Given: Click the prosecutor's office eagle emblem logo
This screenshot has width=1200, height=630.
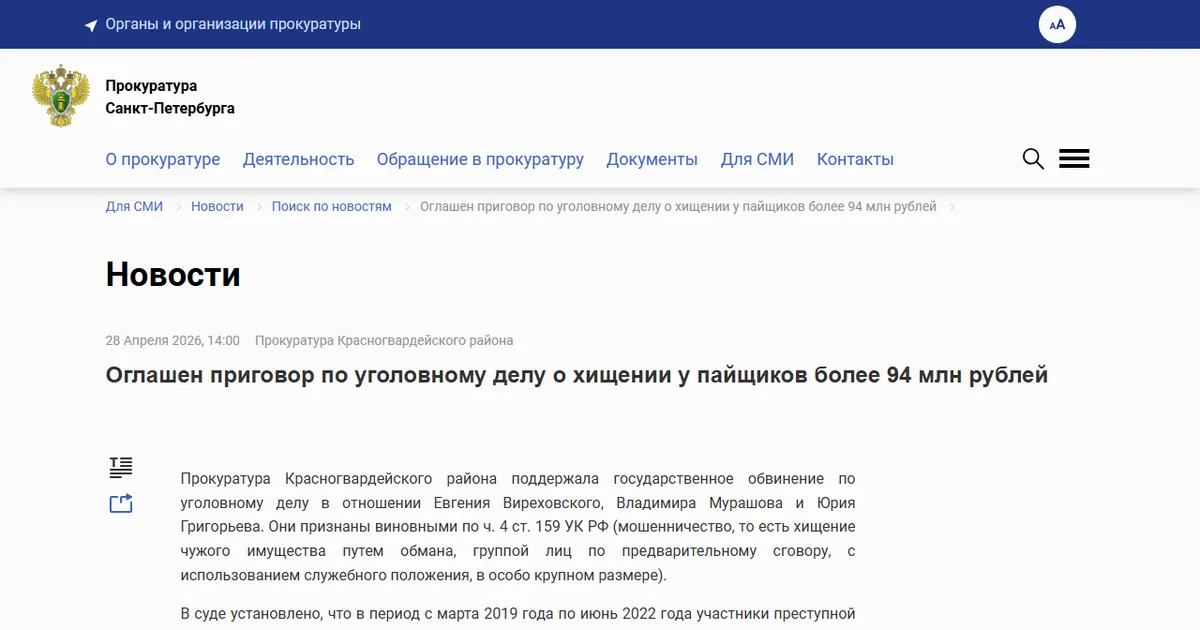Looking at the screenshot, I should [x=62, y=96].
